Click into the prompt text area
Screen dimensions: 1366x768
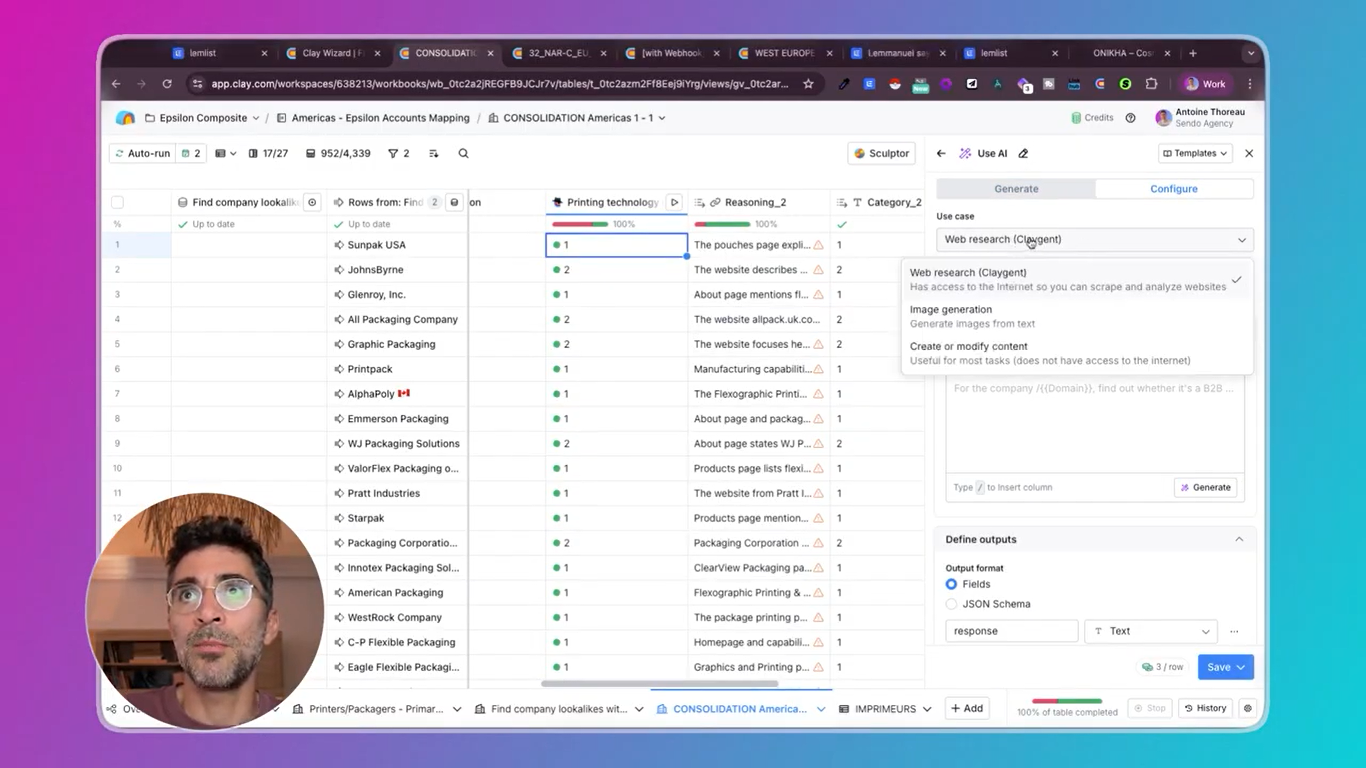[1095, 425]
